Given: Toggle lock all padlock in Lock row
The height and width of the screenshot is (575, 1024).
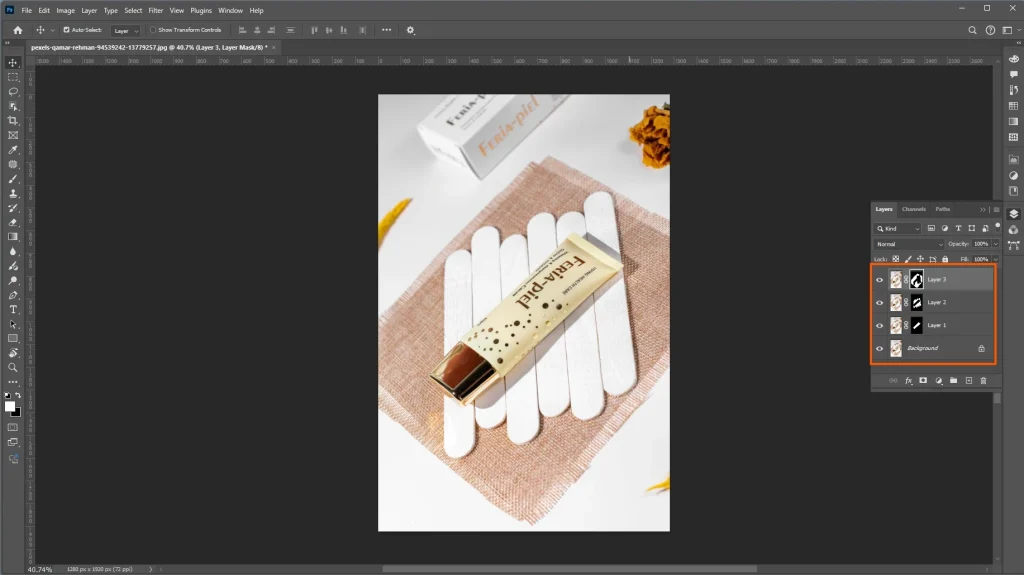Looking at the screenshot, I should tap(945, 259).
